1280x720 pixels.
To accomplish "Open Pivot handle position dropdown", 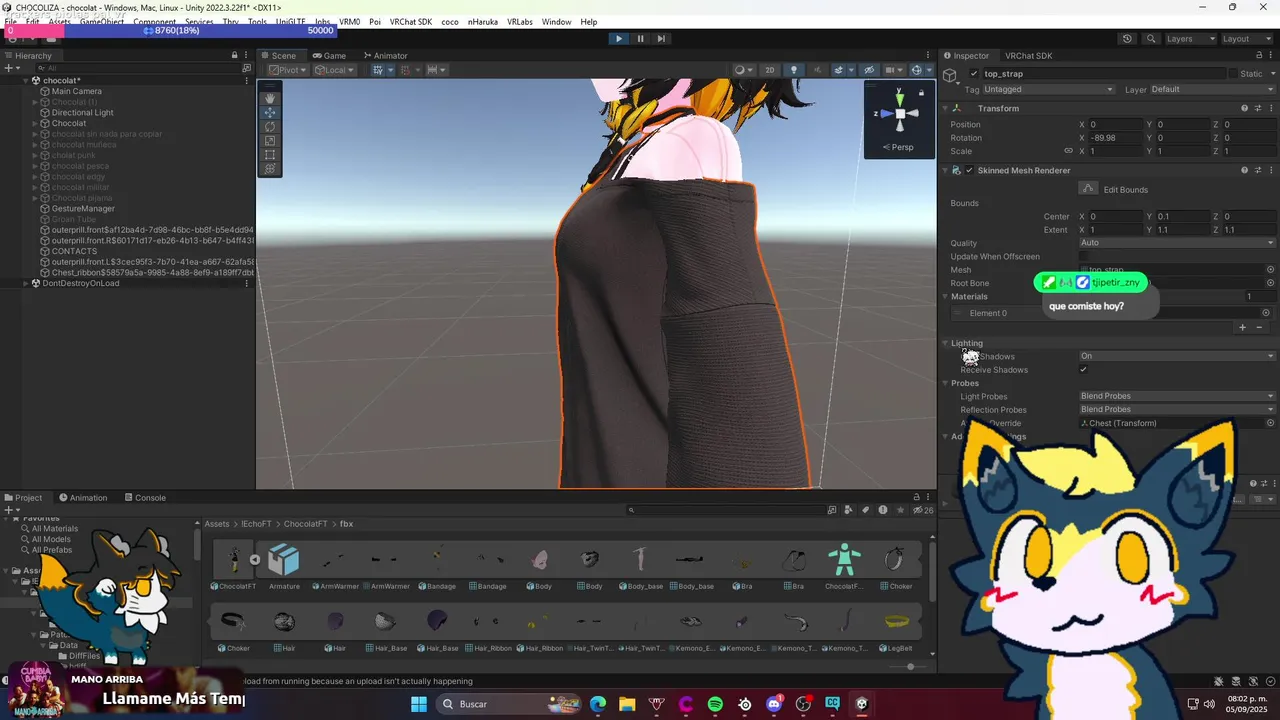I will point(288,70).
